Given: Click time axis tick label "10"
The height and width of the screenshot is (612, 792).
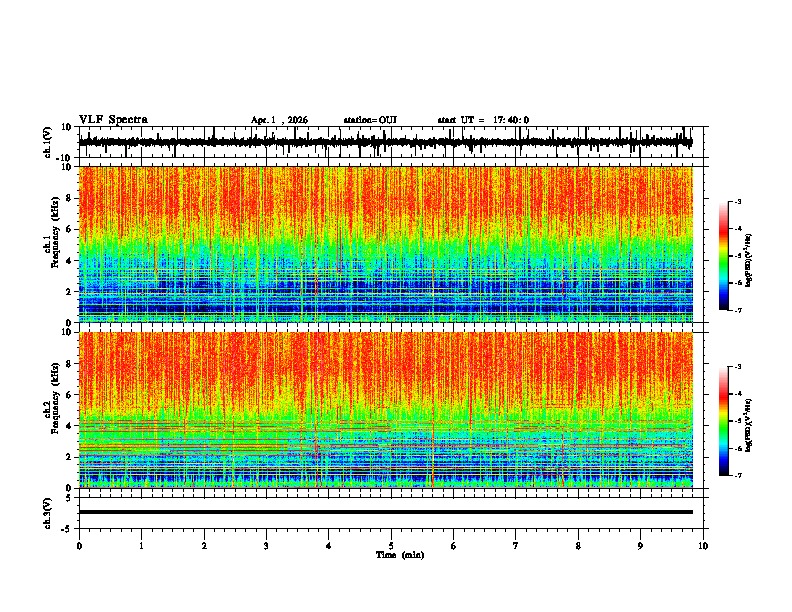Looking at the screenshot, I should [703, 546].
